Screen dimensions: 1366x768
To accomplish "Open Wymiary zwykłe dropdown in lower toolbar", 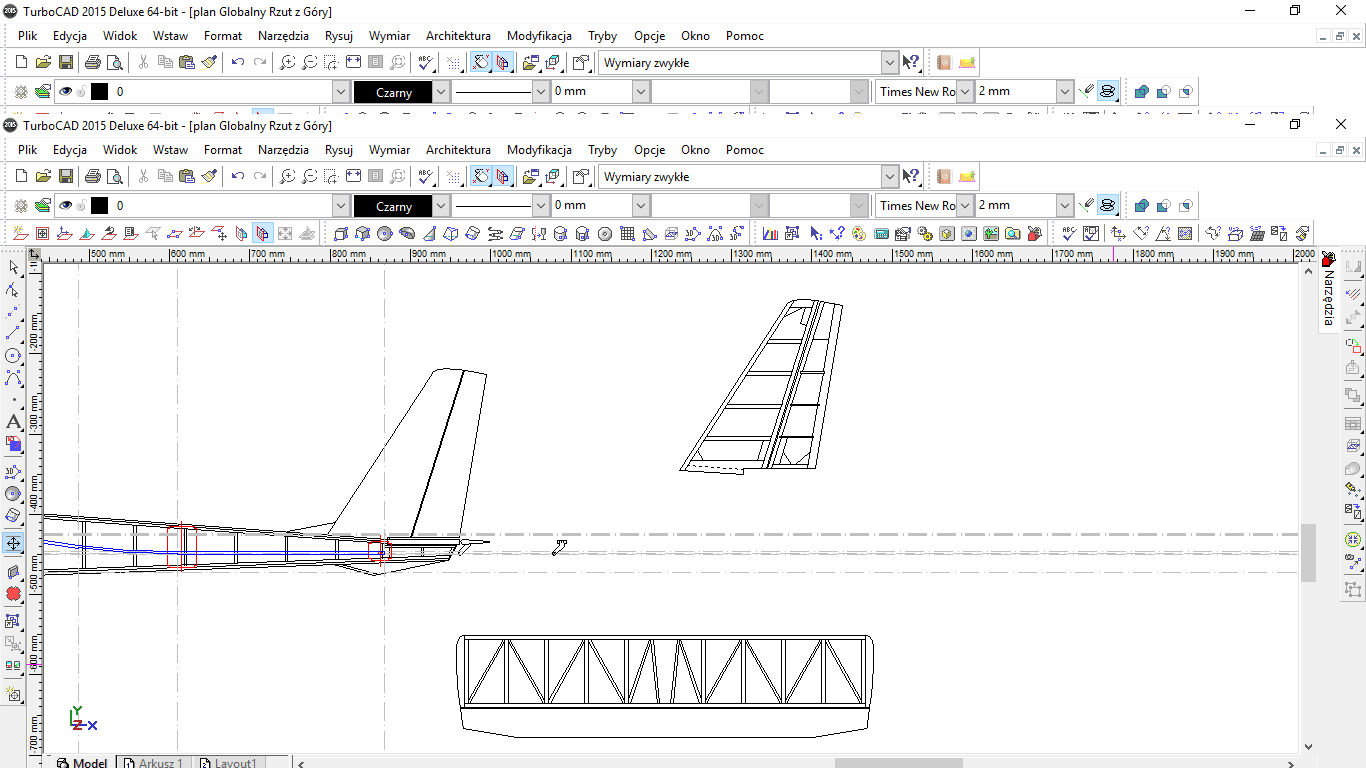I will click(890, 177).
